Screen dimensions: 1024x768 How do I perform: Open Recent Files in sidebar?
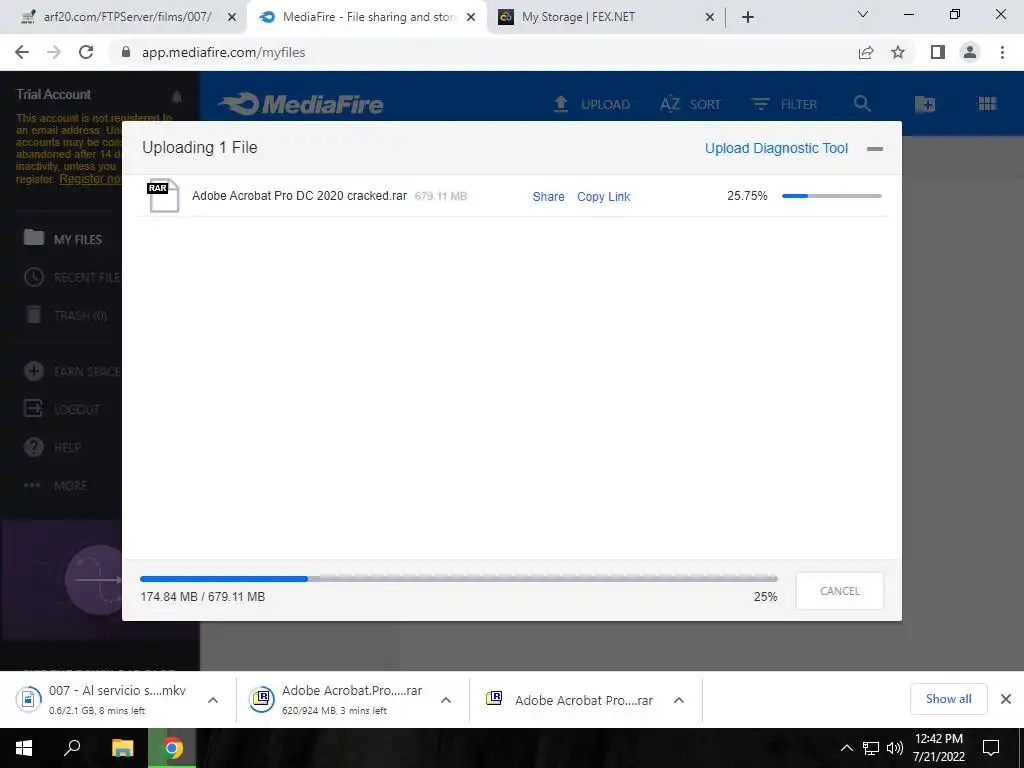[72, 278]
